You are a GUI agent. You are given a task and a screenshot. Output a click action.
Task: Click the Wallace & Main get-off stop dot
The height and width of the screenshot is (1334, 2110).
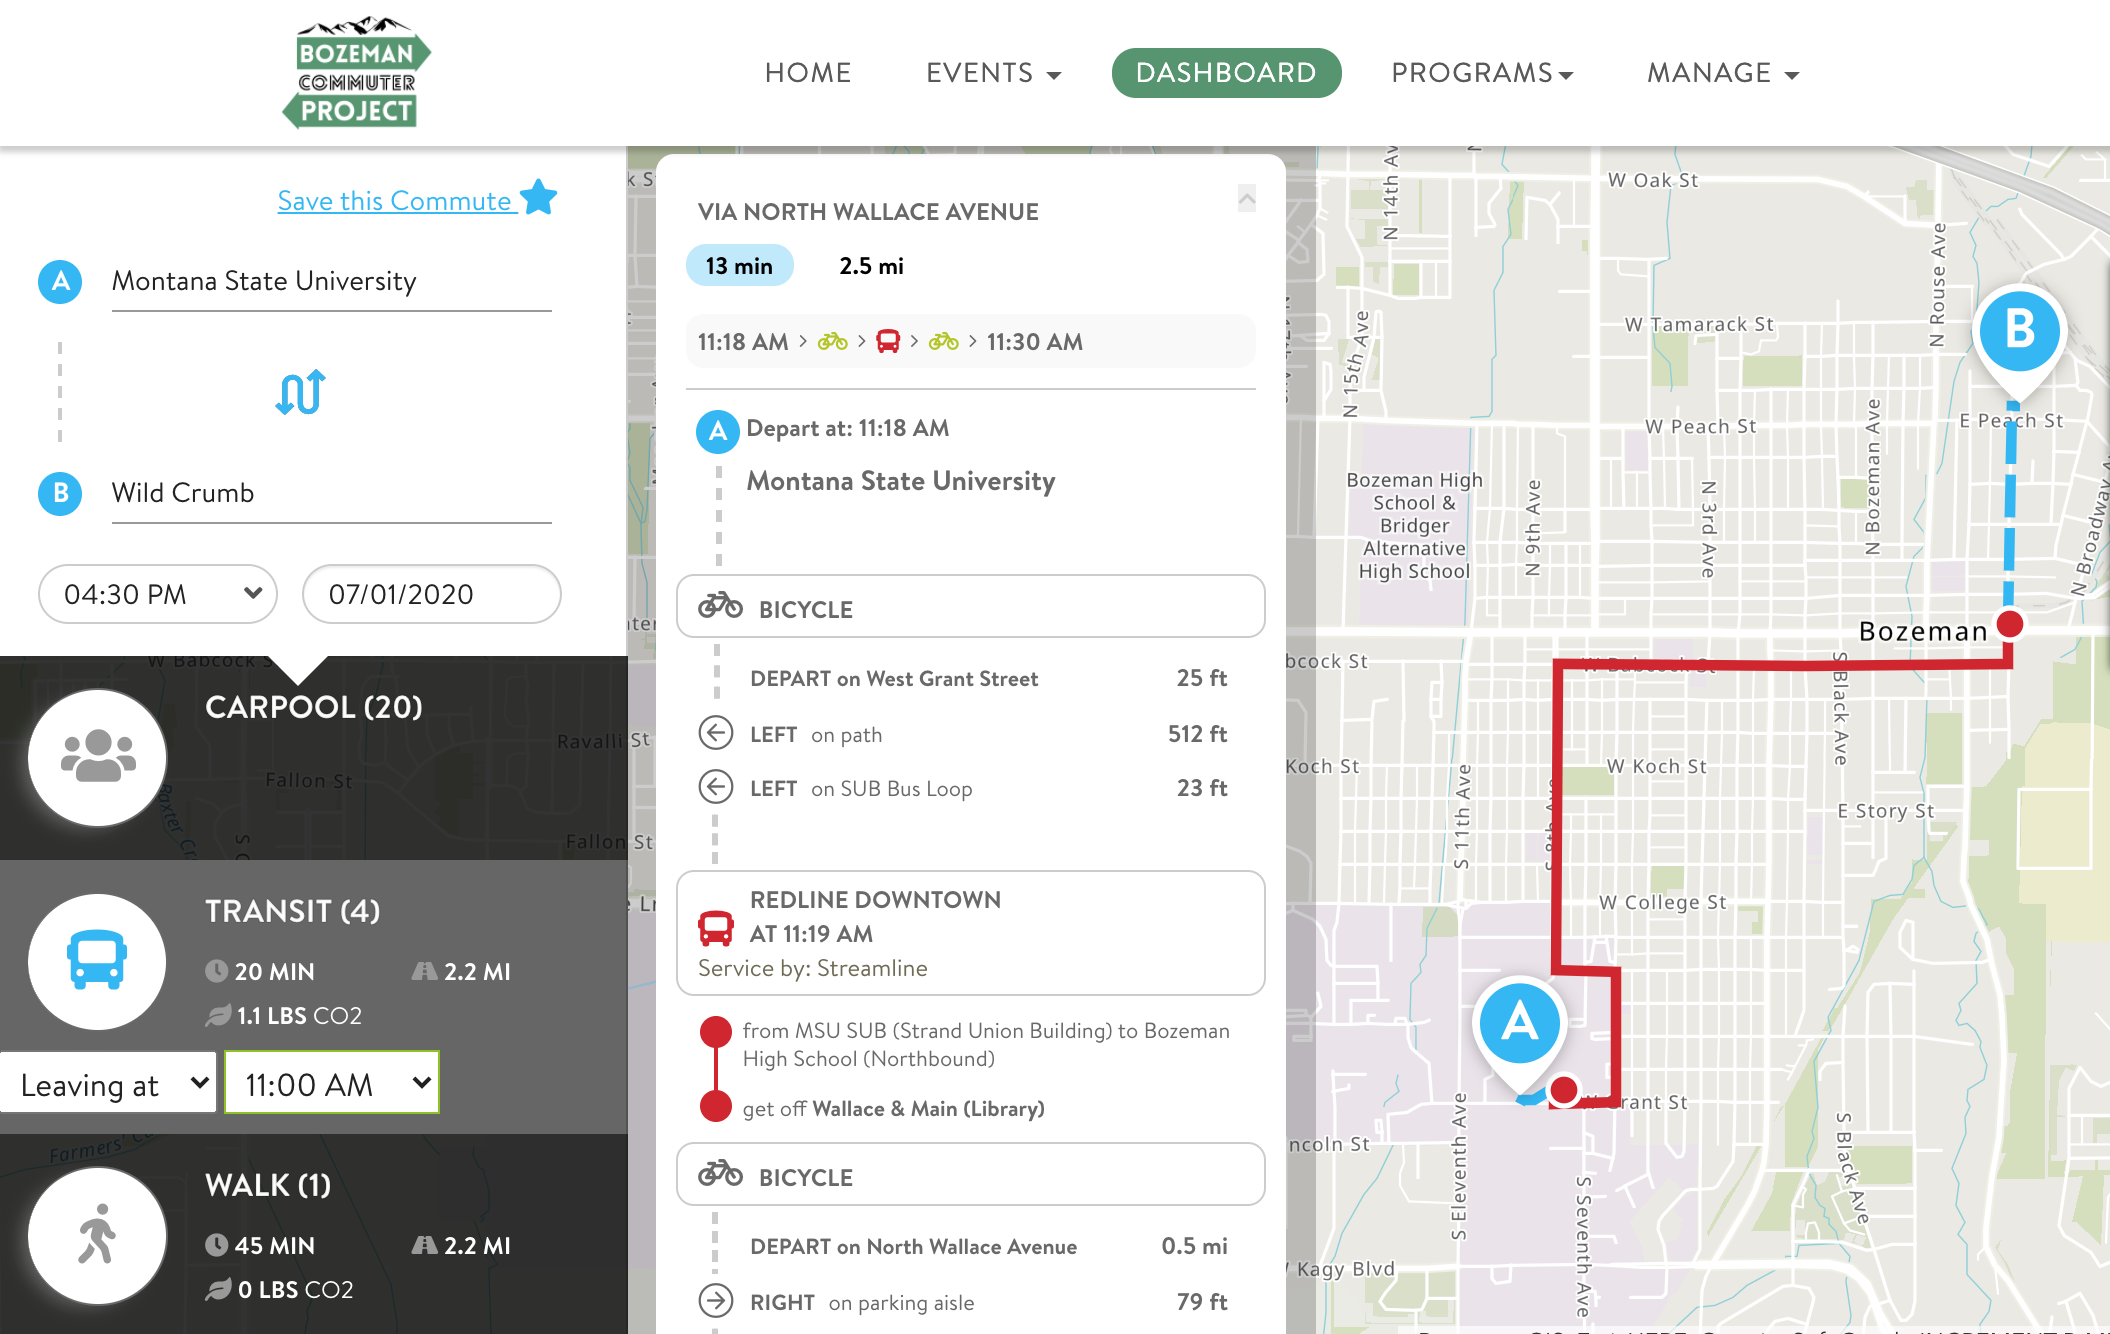pyautogui.click(x=715, y=1106)
